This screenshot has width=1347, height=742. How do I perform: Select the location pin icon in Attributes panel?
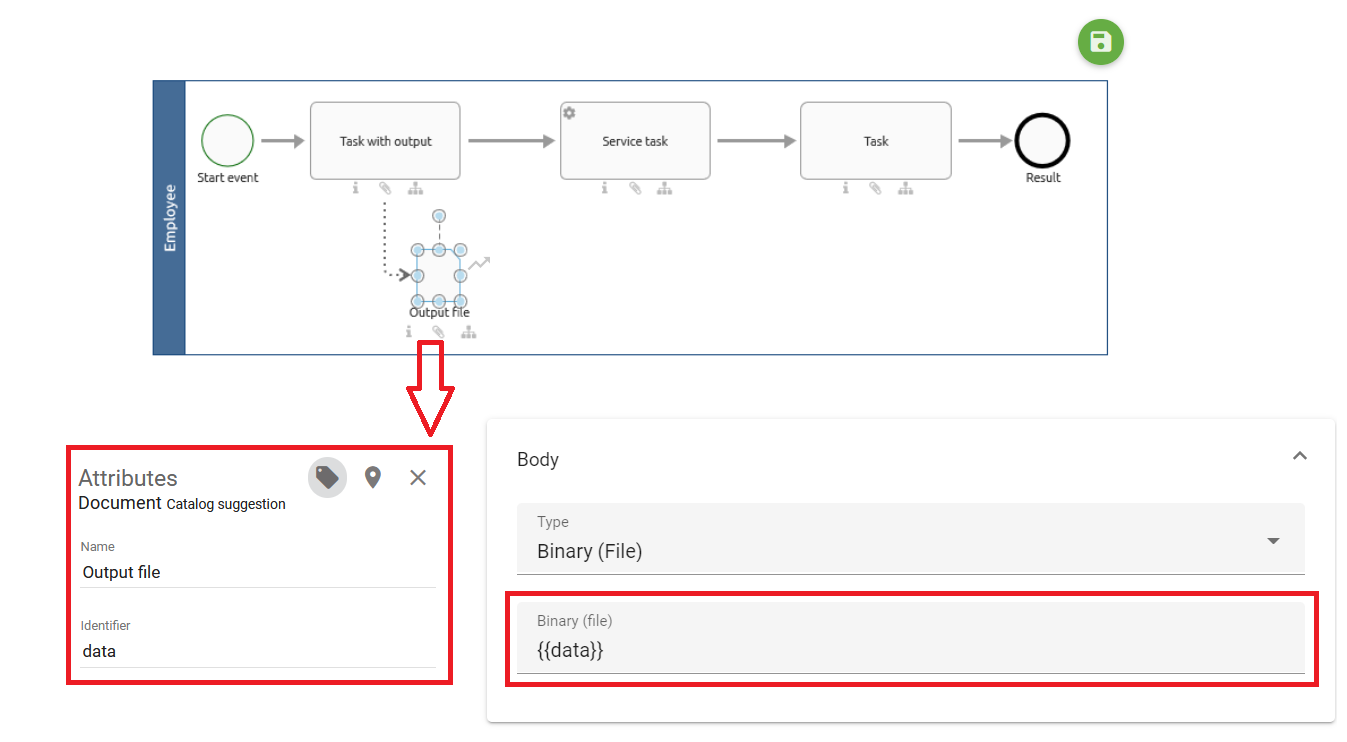click(x=372, y=477)
